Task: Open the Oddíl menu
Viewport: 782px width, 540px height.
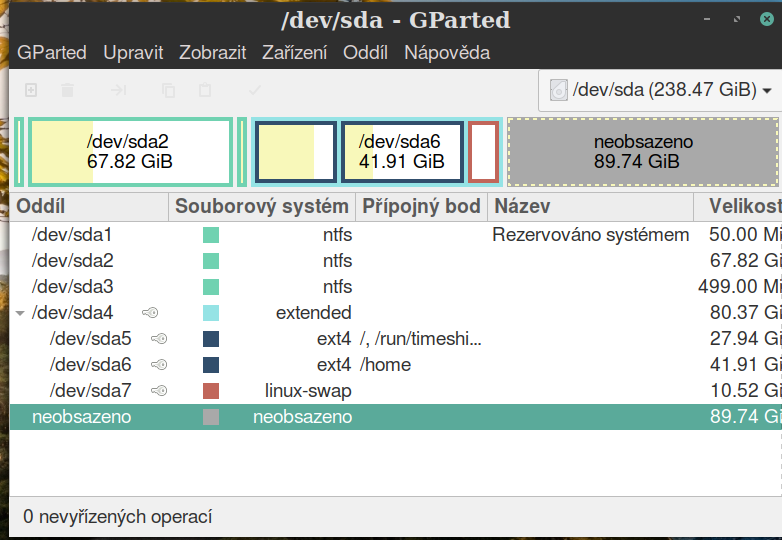Action: tap(365, 53)
